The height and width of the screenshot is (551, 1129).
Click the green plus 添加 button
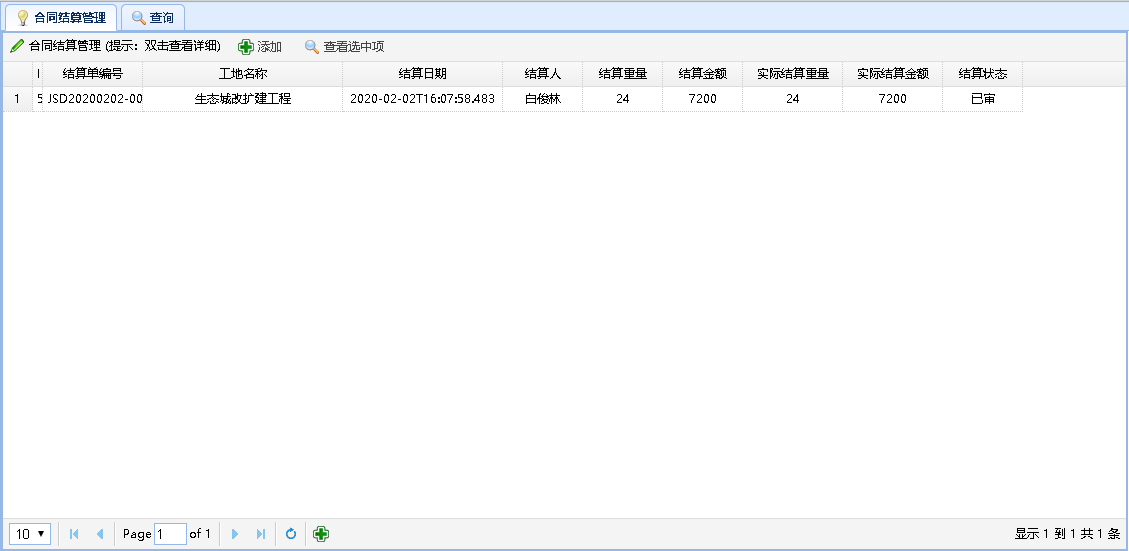(x=260, y=47)
